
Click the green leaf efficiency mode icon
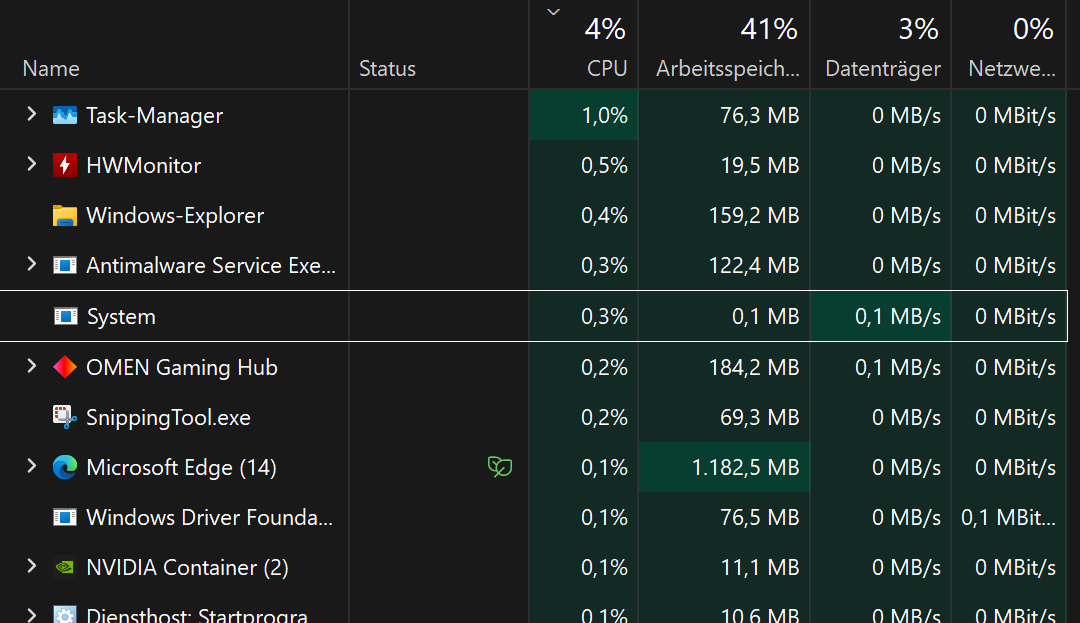(x=499, y=467)
